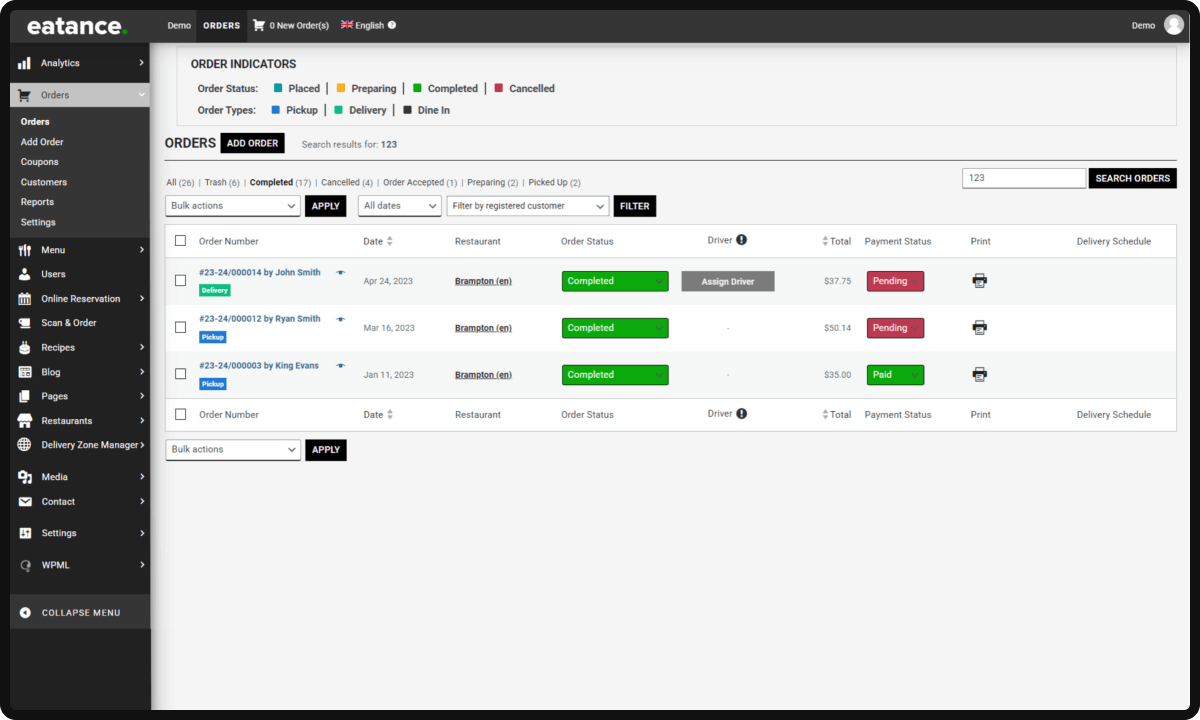This screenshot has width=1200, height=720.
Task: Click the Contact envelope icon
Action: (24, 502)
